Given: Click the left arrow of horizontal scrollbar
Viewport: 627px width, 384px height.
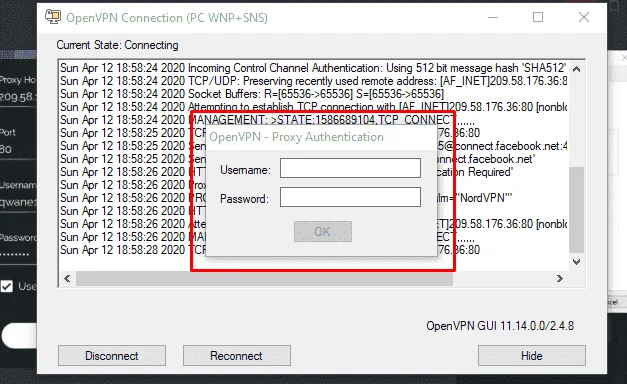Looking at the screenshot, I should [67, 278].
